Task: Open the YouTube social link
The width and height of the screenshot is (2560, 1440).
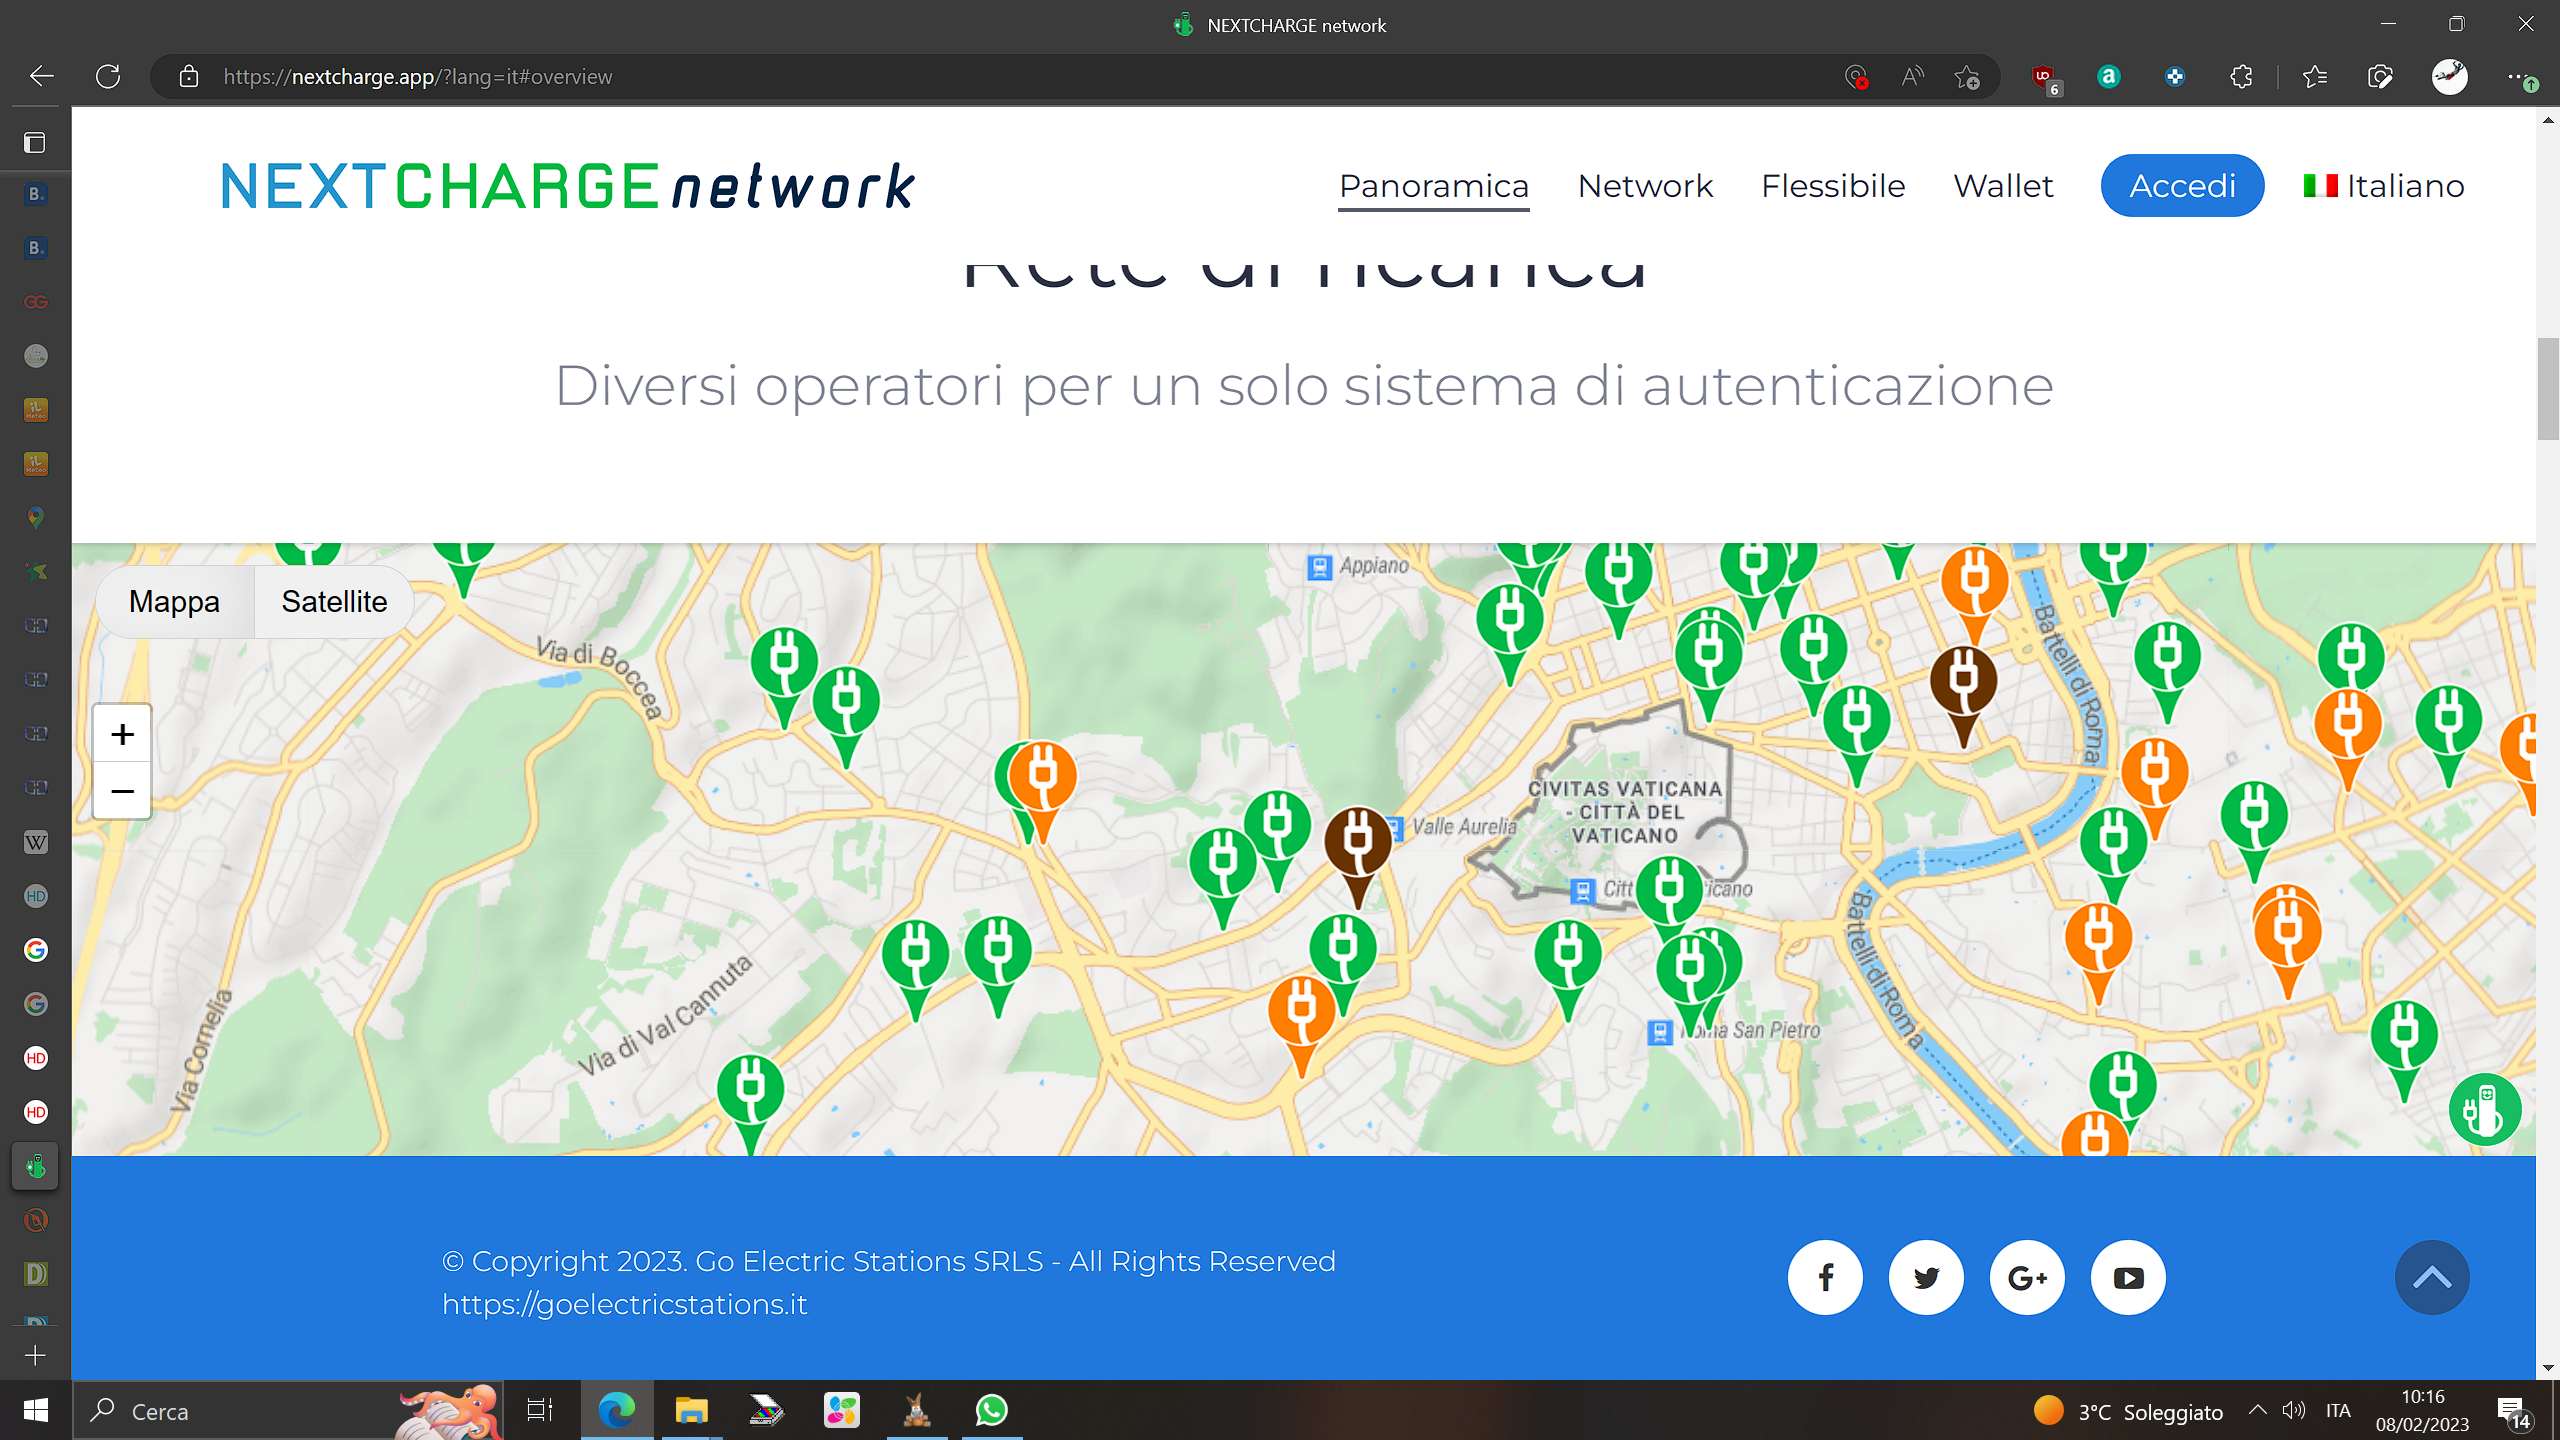Action: [2128, 1278]
